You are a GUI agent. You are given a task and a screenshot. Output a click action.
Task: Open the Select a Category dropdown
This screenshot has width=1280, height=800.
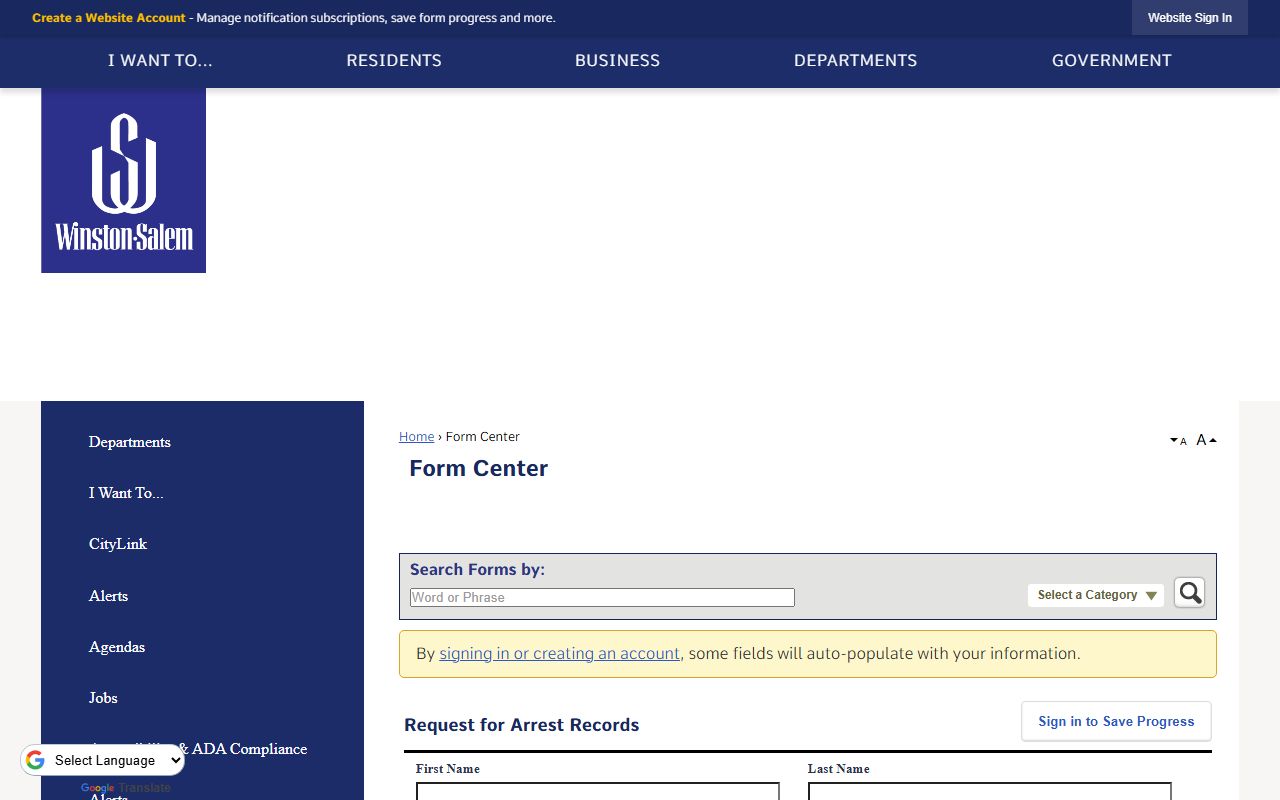(x=1096, y=595)
